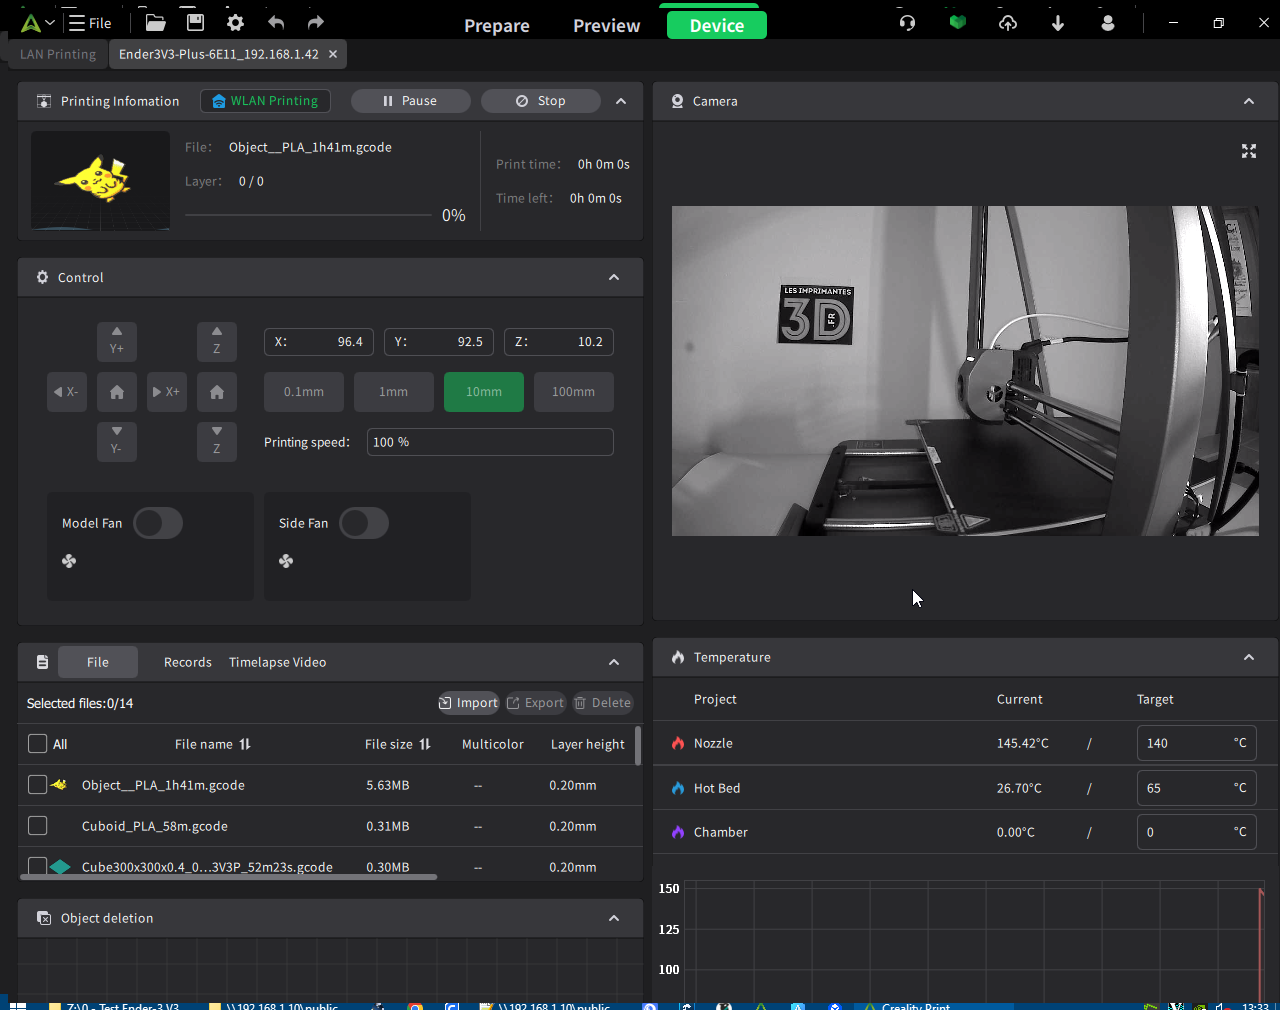Screen dimensions: 1280x1010
Task: Collapse the Object deletion section
Action: (x=614, y=918)
